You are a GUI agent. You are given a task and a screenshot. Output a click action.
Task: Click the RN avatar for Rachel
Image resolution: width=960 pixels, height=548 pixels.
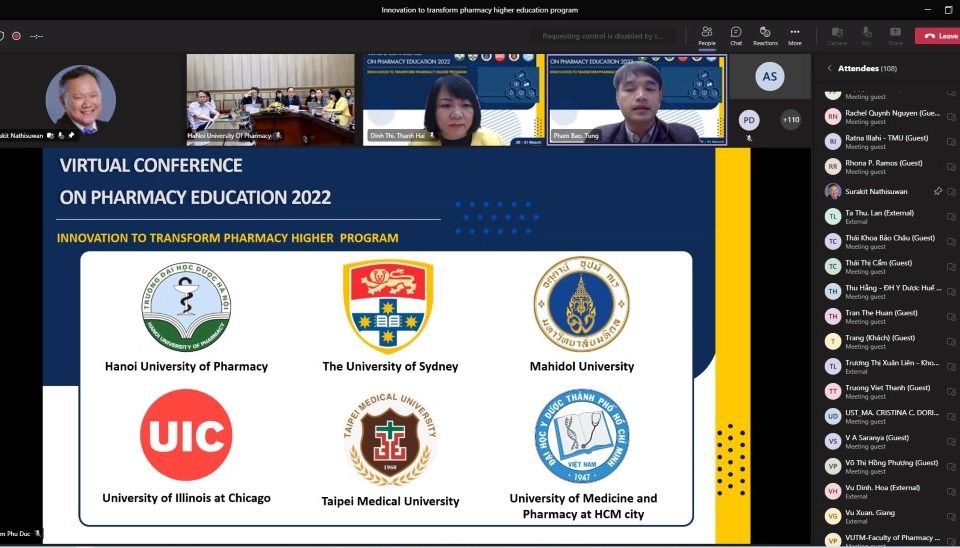click(833, 117)
